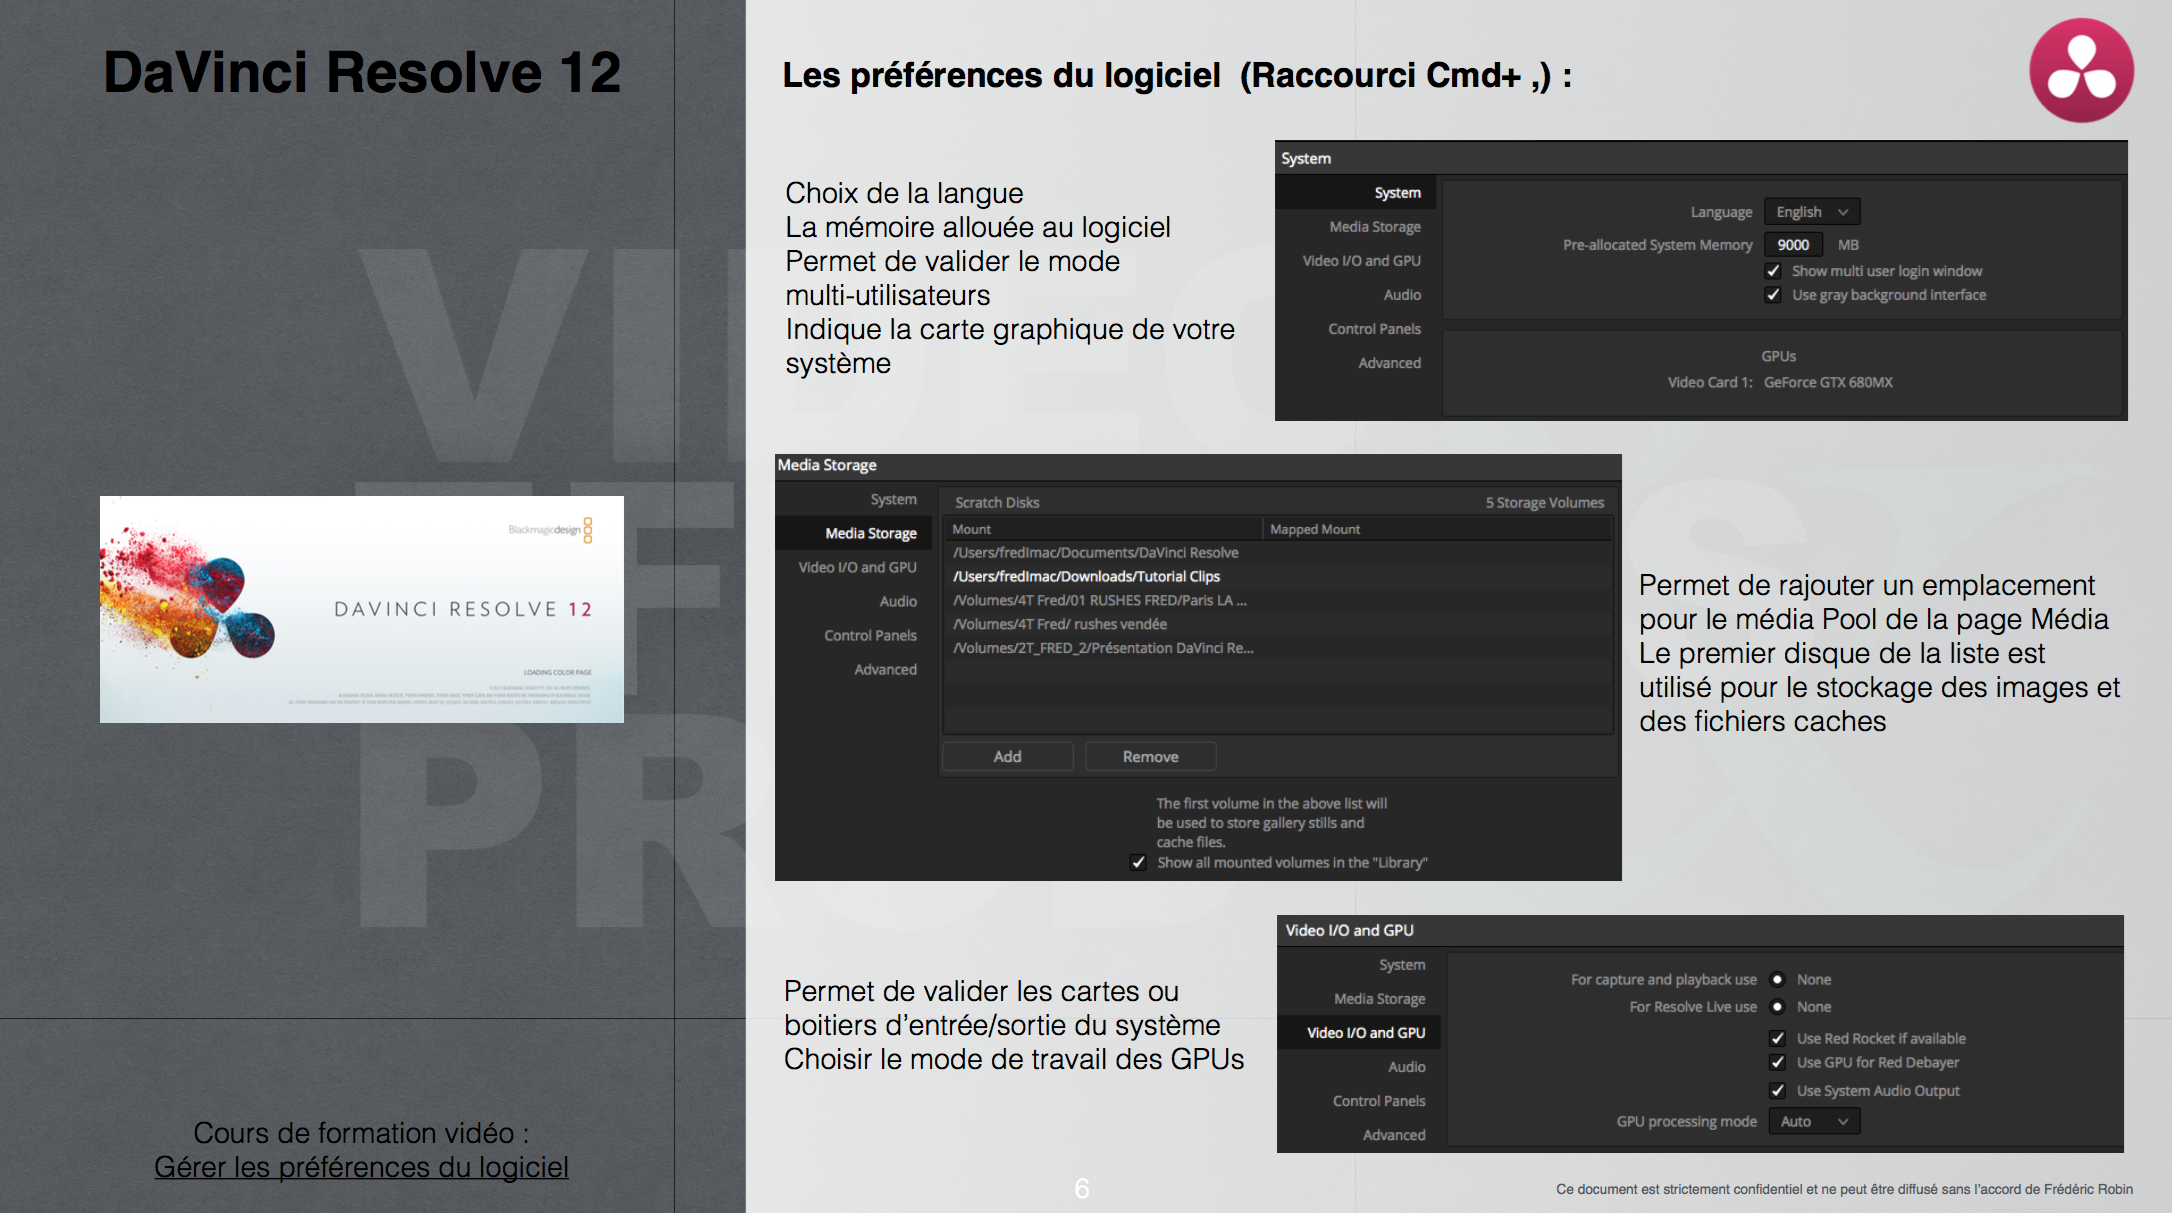Select Advanced preferences section

tap(1390, 362)
